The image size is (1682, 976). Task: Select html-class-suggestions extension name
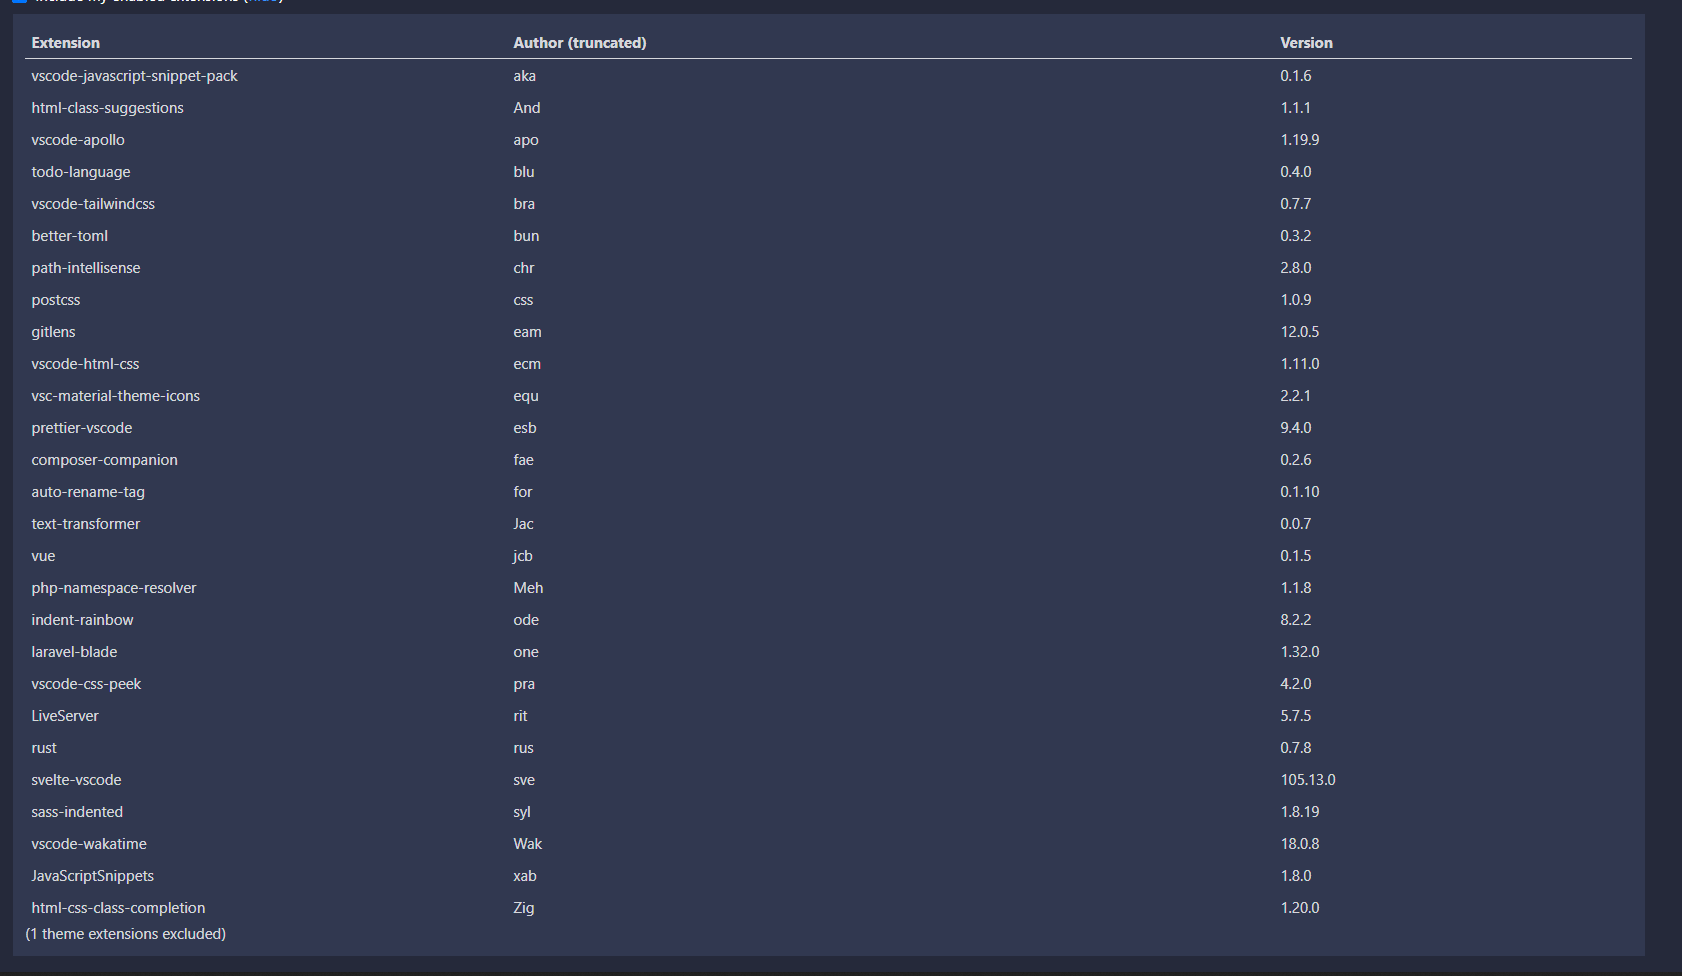coord(107,108)
